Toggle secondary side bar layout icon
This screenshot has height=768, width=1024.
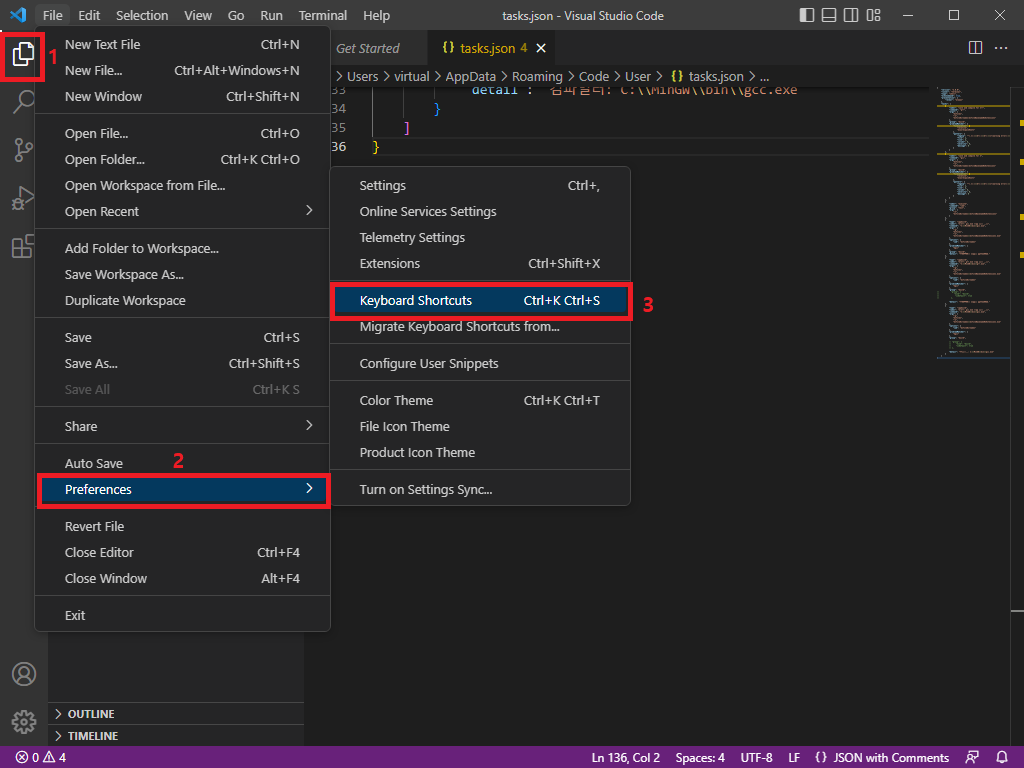pyautogui.click(x=851, y=15)
